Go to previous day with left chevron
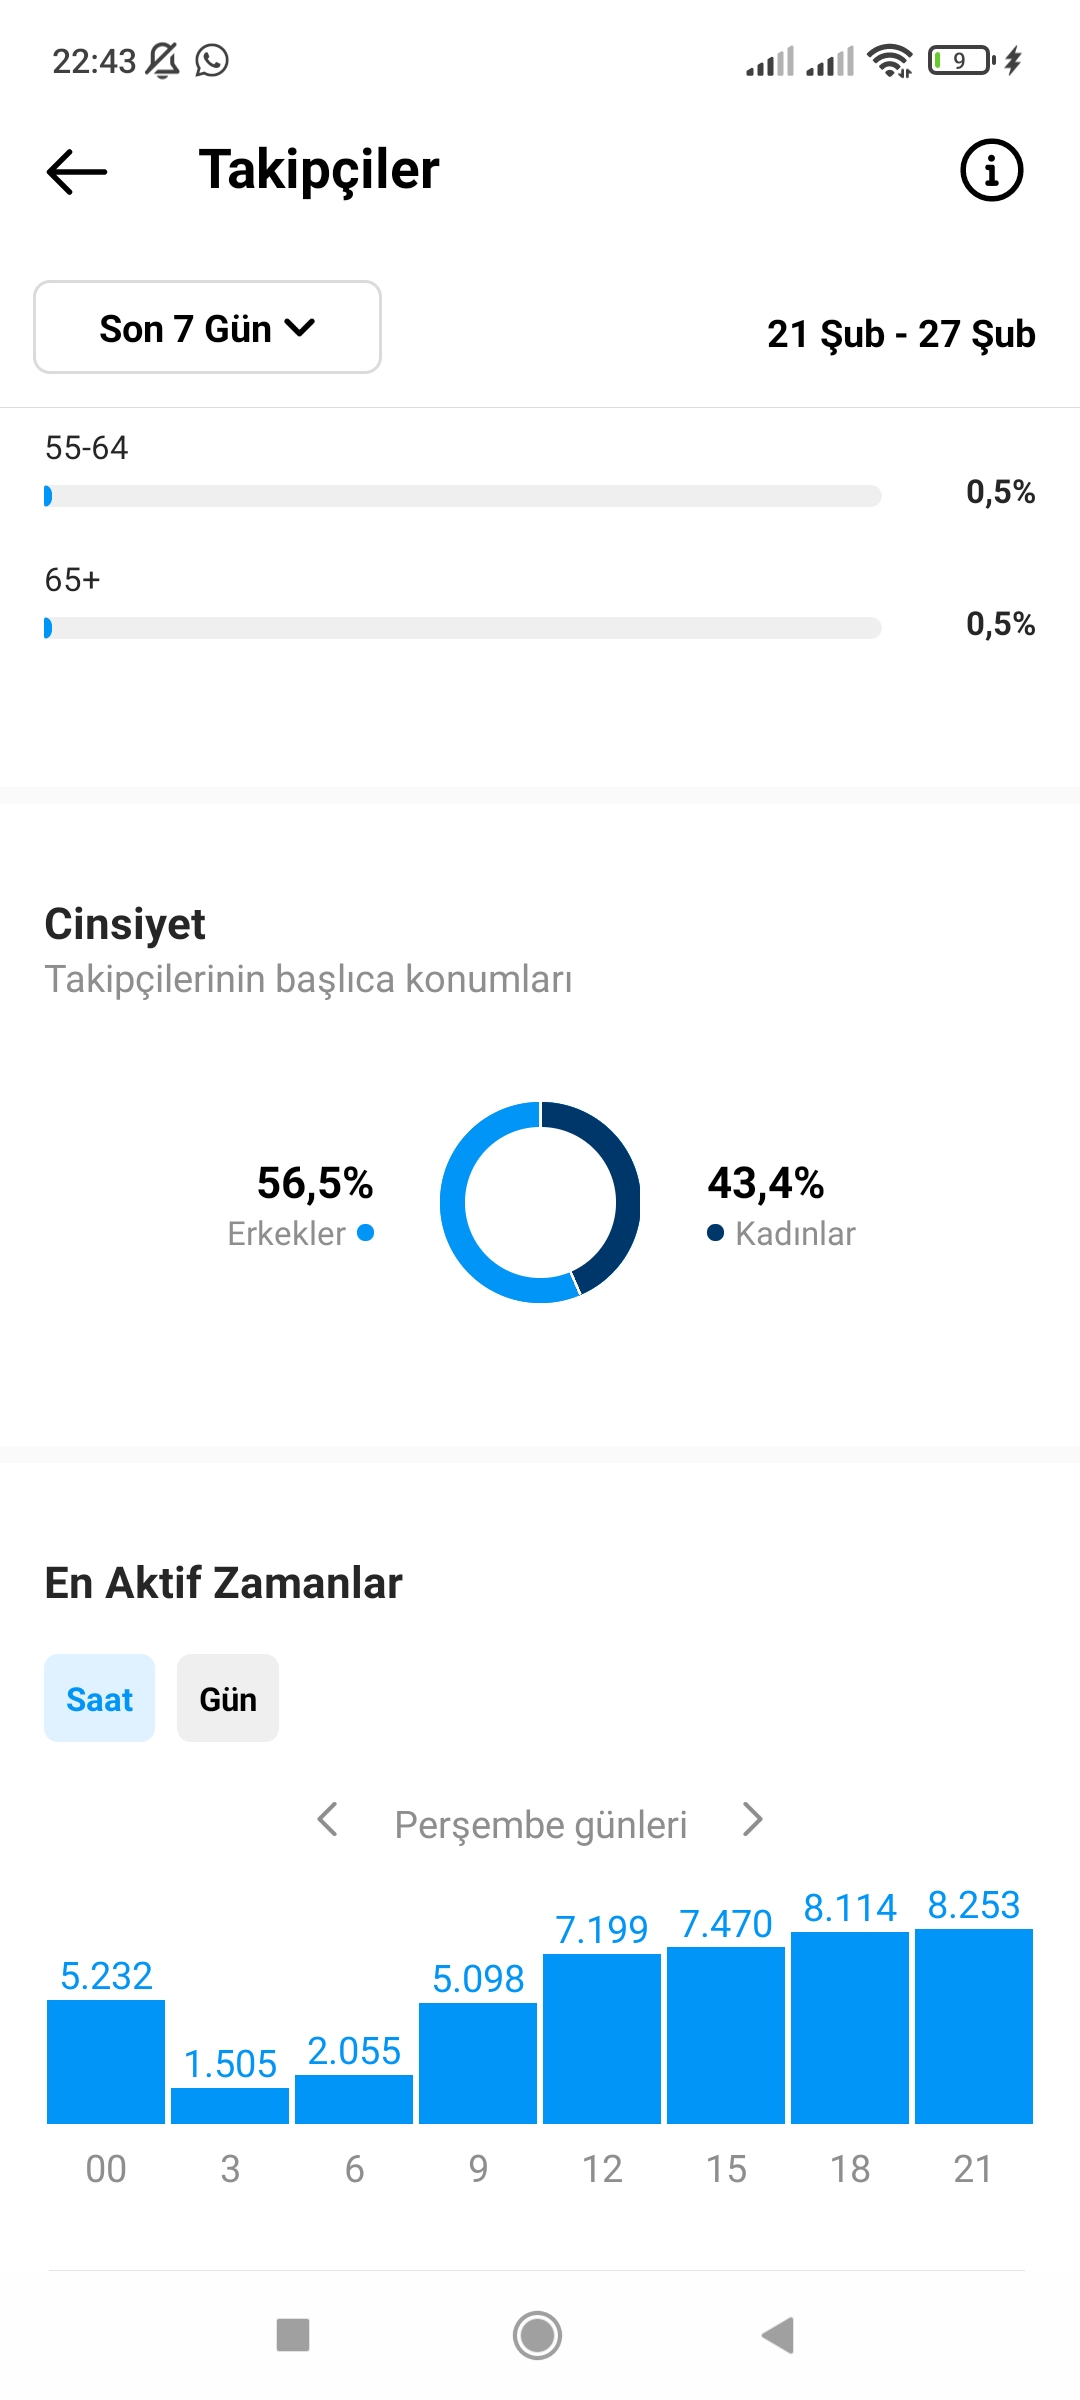 pos(327,1820)
